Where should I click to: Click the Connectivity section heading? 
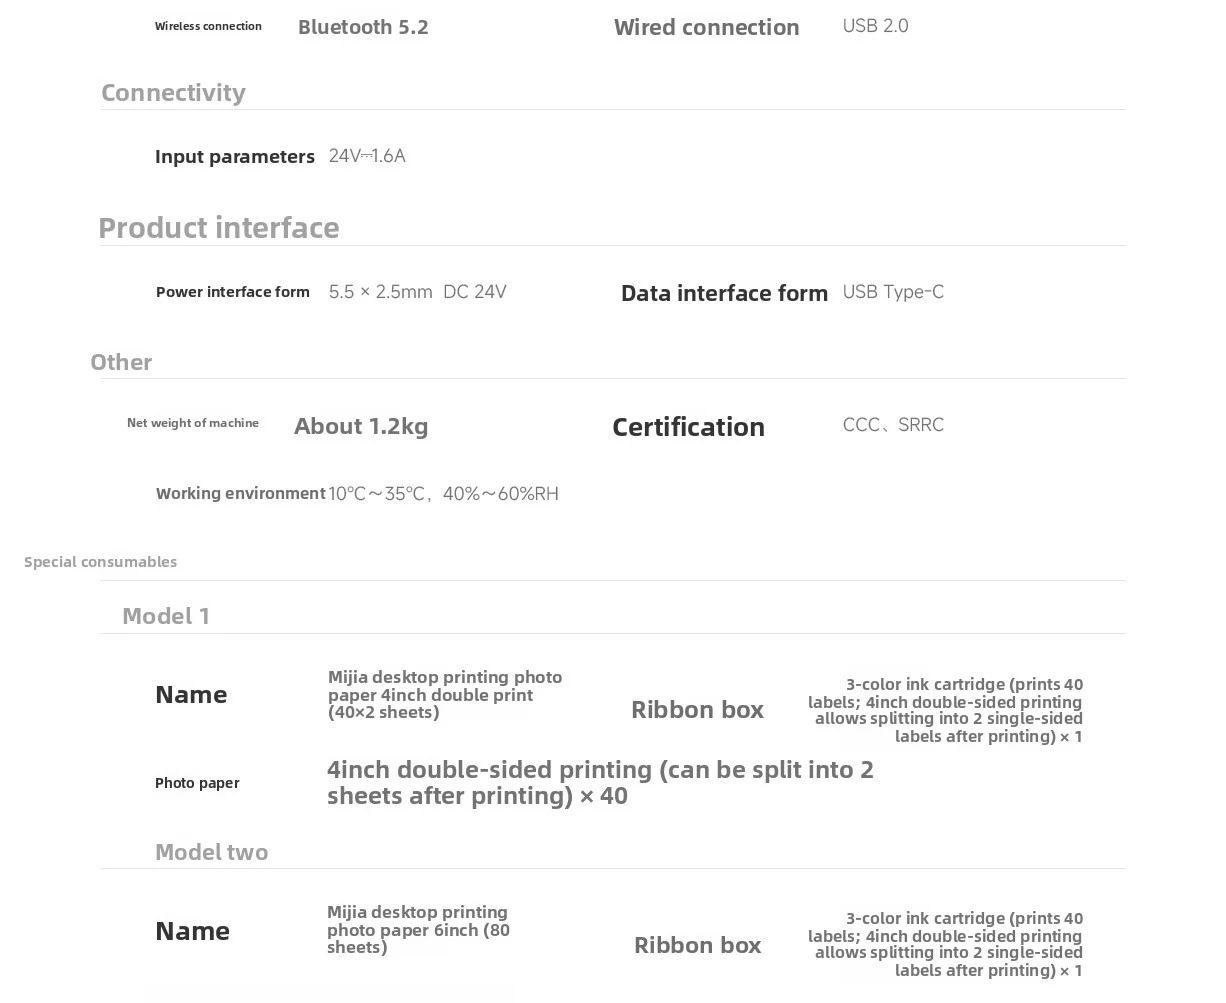coord(173,92)
